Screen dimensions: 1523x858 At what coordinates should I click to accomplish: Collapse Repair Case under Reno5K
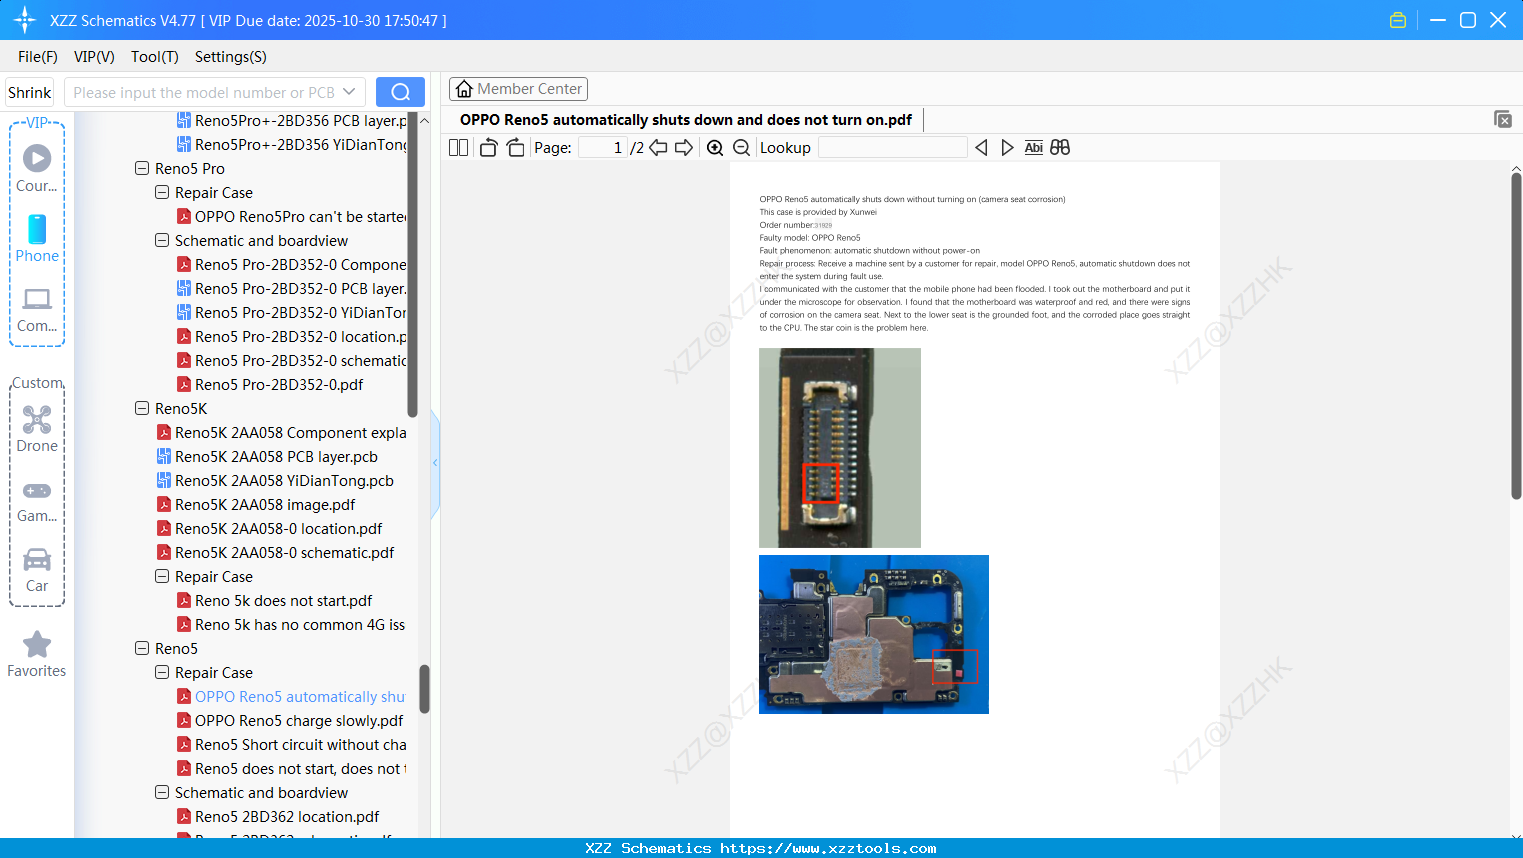[162, 577]
